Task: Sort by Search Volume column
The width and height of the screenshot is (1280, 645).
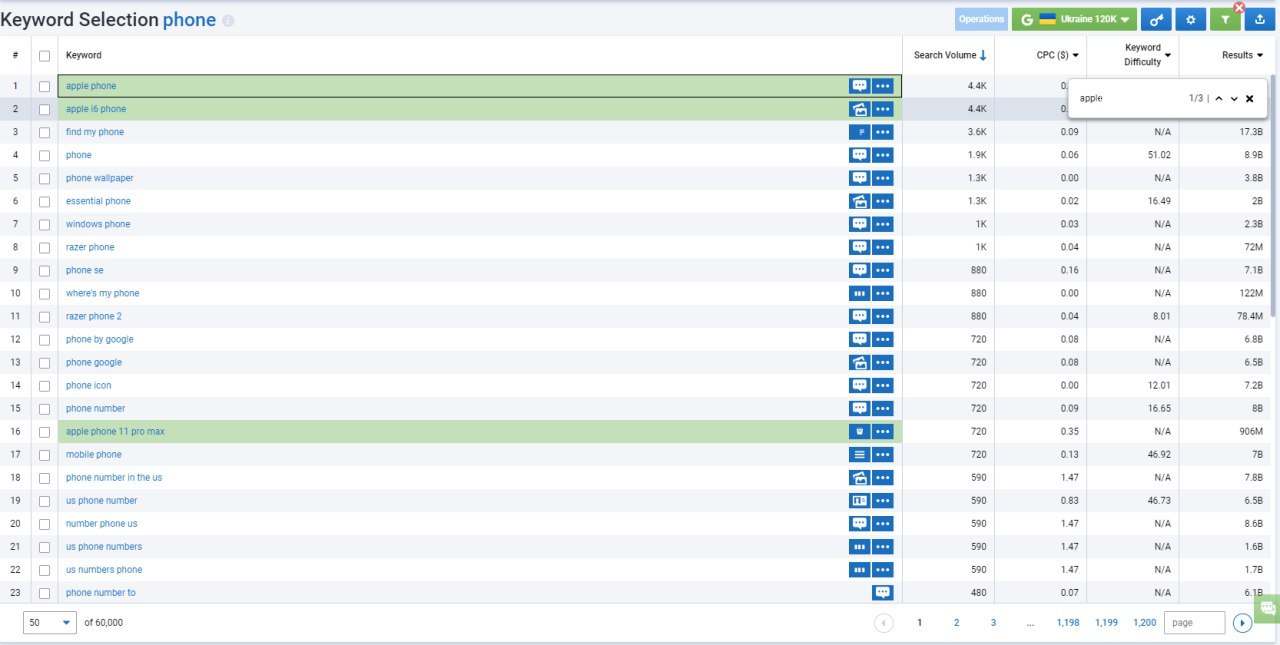Action: [x=950, y=55]
